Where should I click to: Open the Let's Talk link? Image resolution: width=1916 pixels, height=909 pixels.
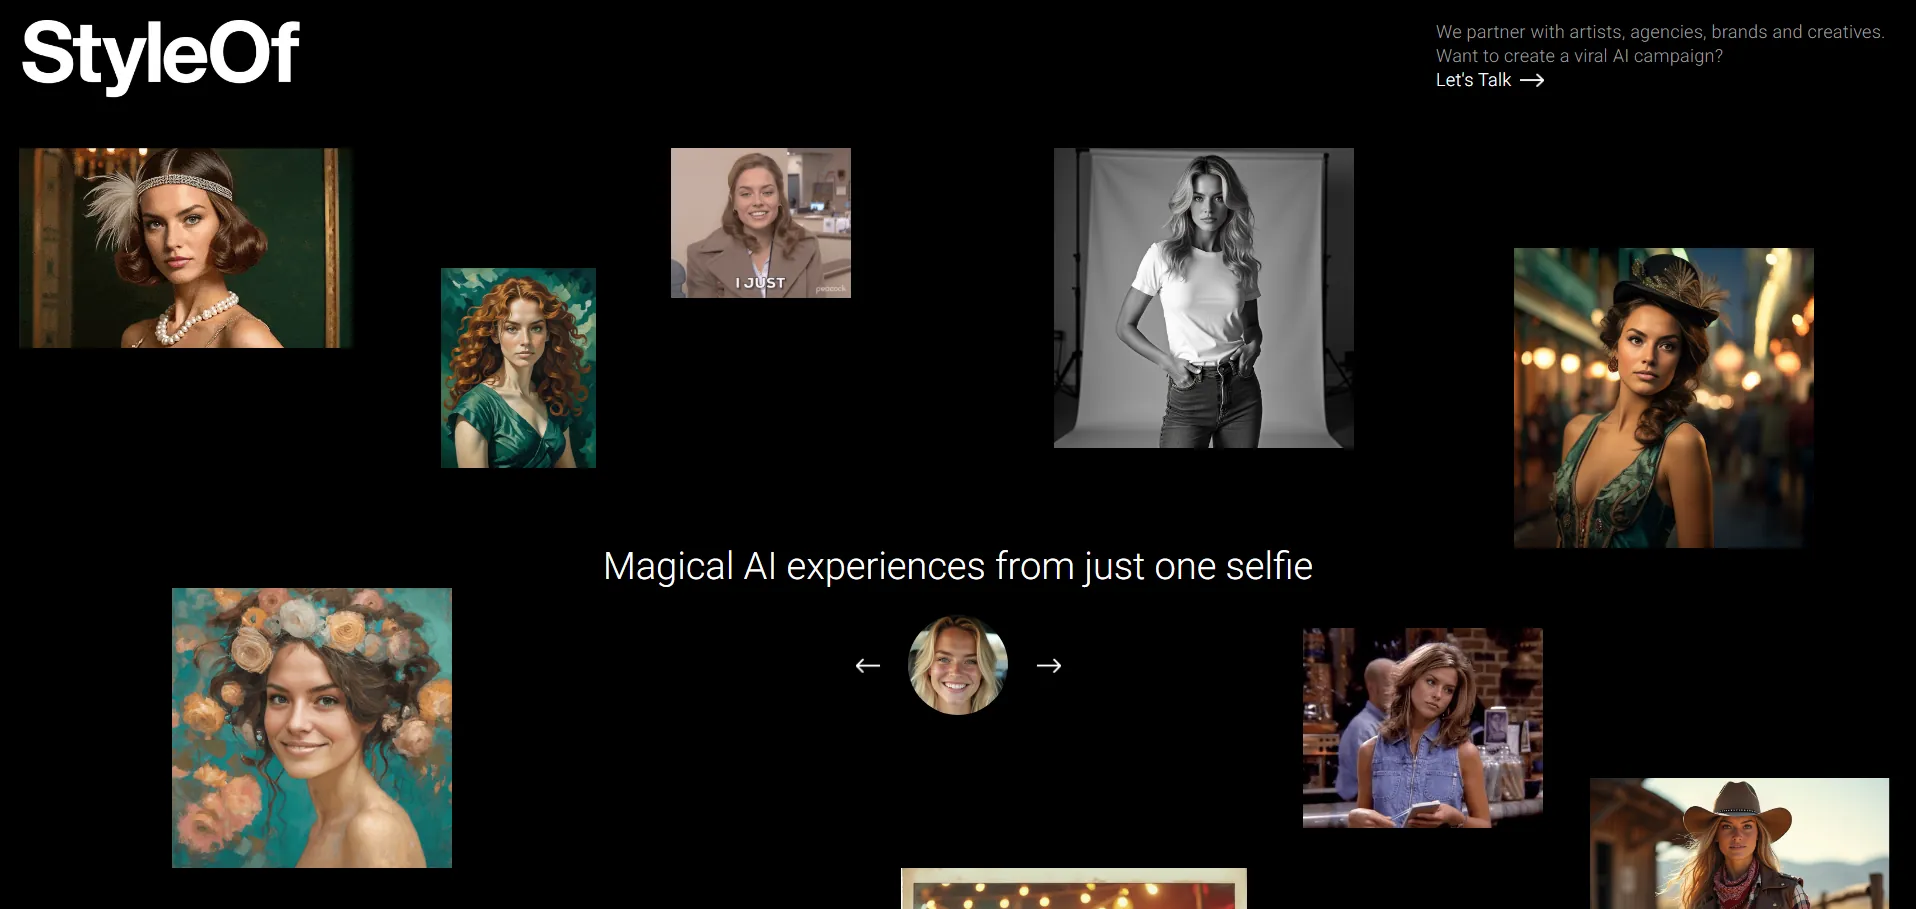pyautogui.click(x=1473, y=80)
